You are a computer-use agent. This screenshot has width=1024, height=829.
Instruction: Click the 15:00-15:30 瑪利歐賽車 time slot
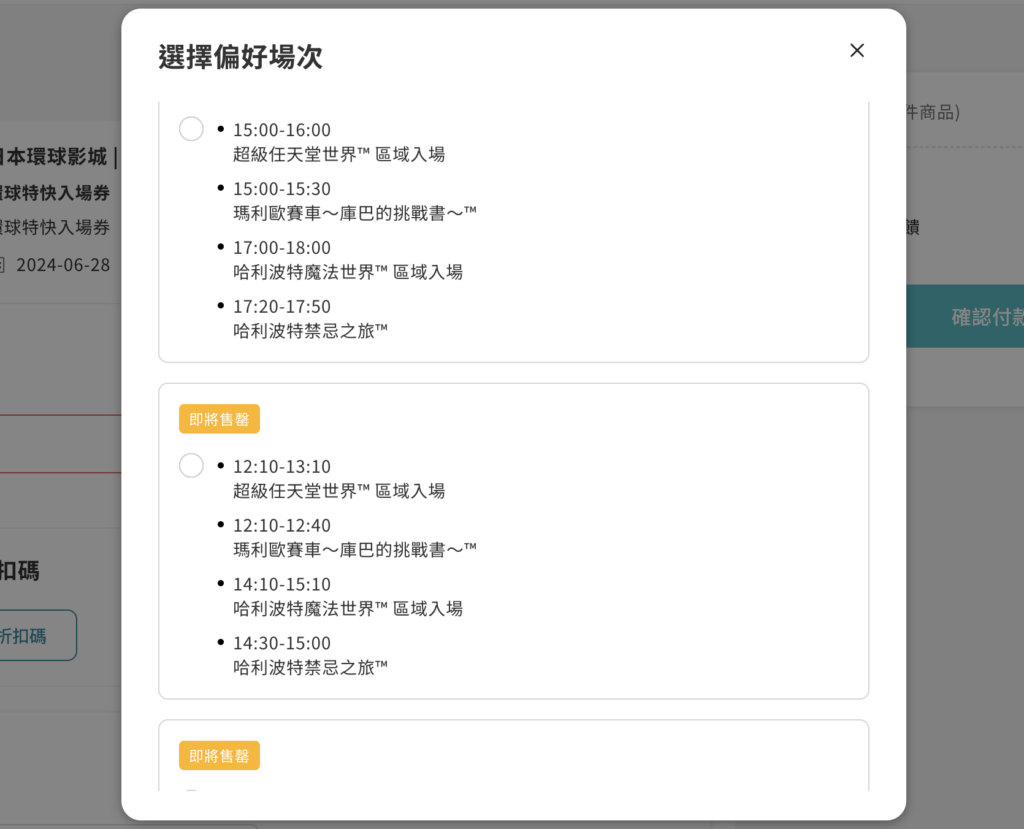(282, 189)
